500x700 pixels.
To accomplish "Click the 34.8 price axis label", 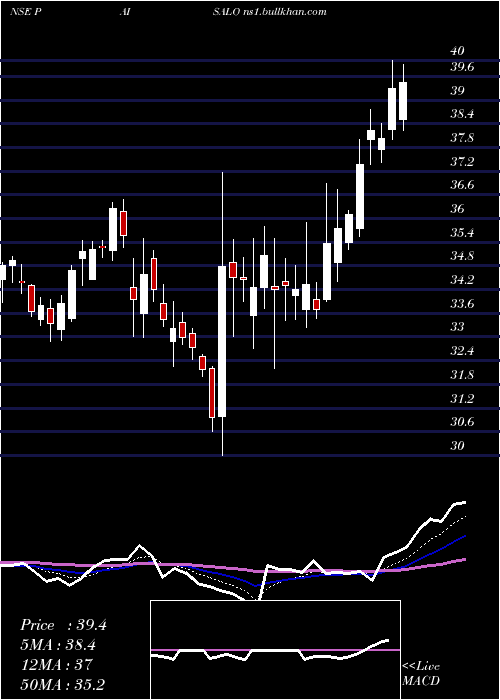I will point(463,256).
